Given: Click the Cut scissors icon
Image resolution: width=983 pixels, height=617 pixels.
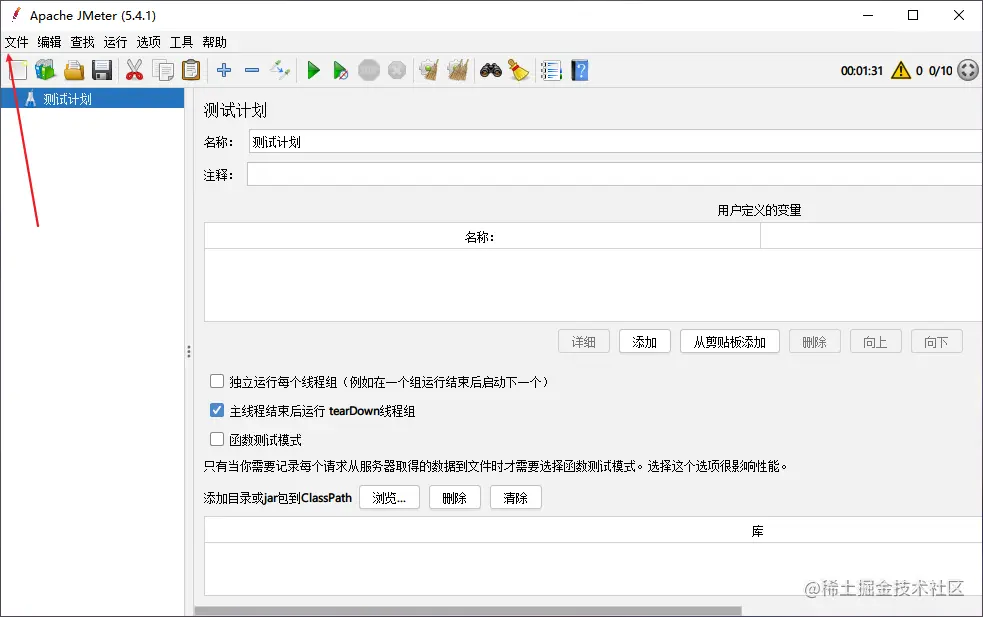Looking at the screenshot, I should click(x=134, y=70).
